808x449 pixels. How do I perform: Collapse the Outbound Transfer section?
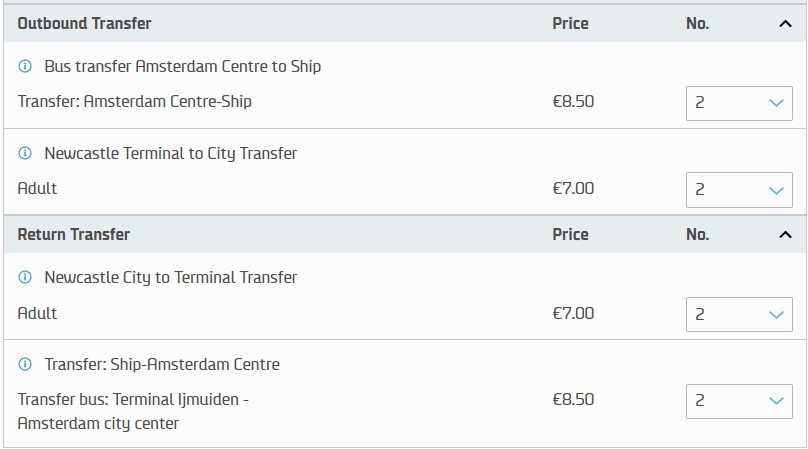click(785, 24)
